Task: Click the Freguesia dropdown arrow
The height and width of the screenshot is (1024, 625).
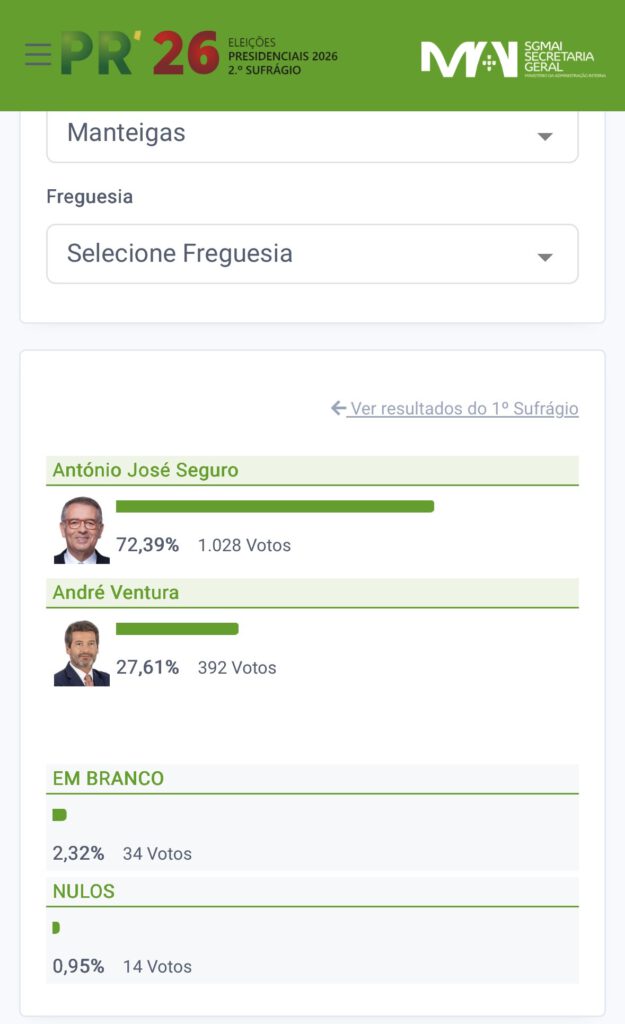Action: tap(545, 257)
